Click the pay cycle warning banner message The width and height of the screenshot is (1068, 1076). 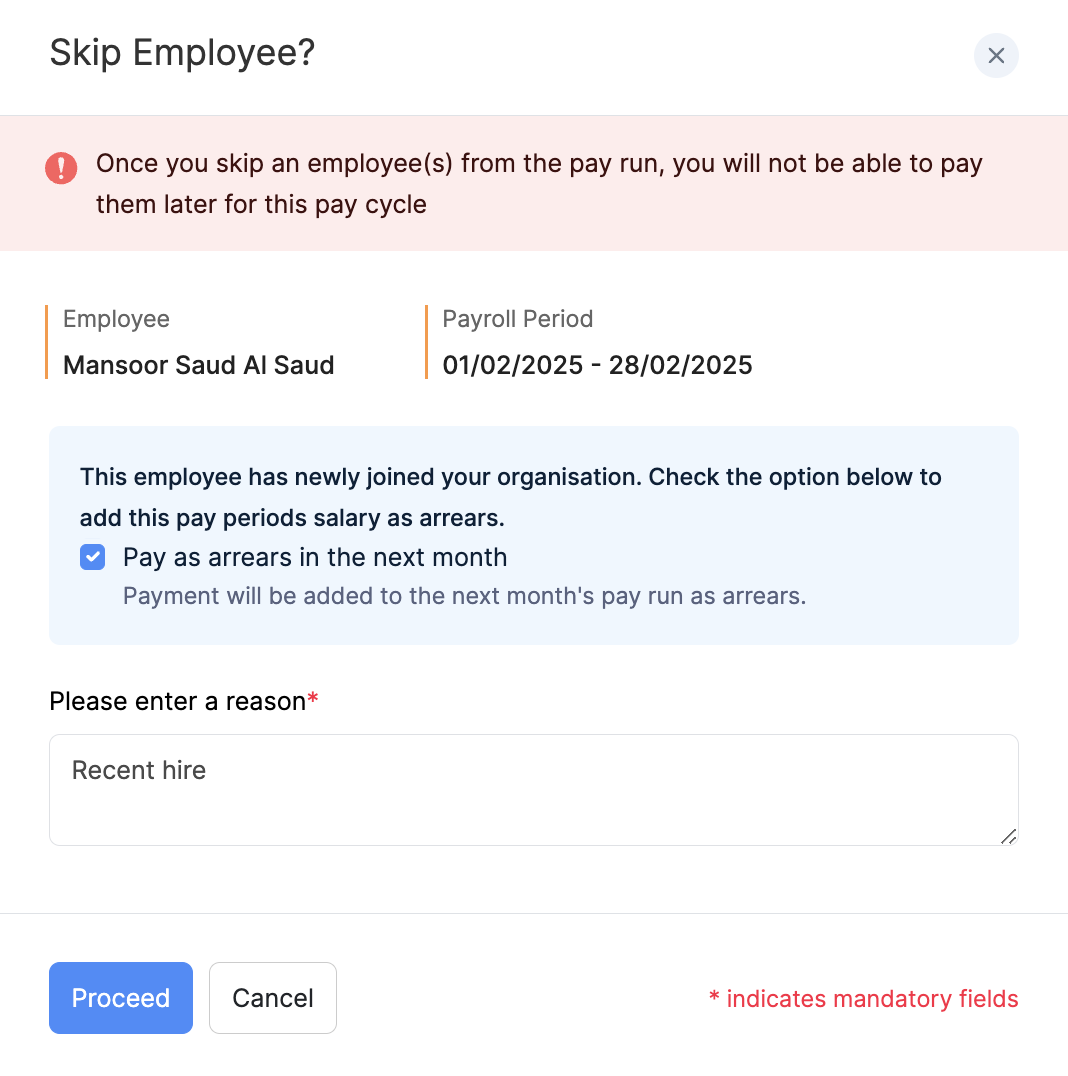coord(538,183)
